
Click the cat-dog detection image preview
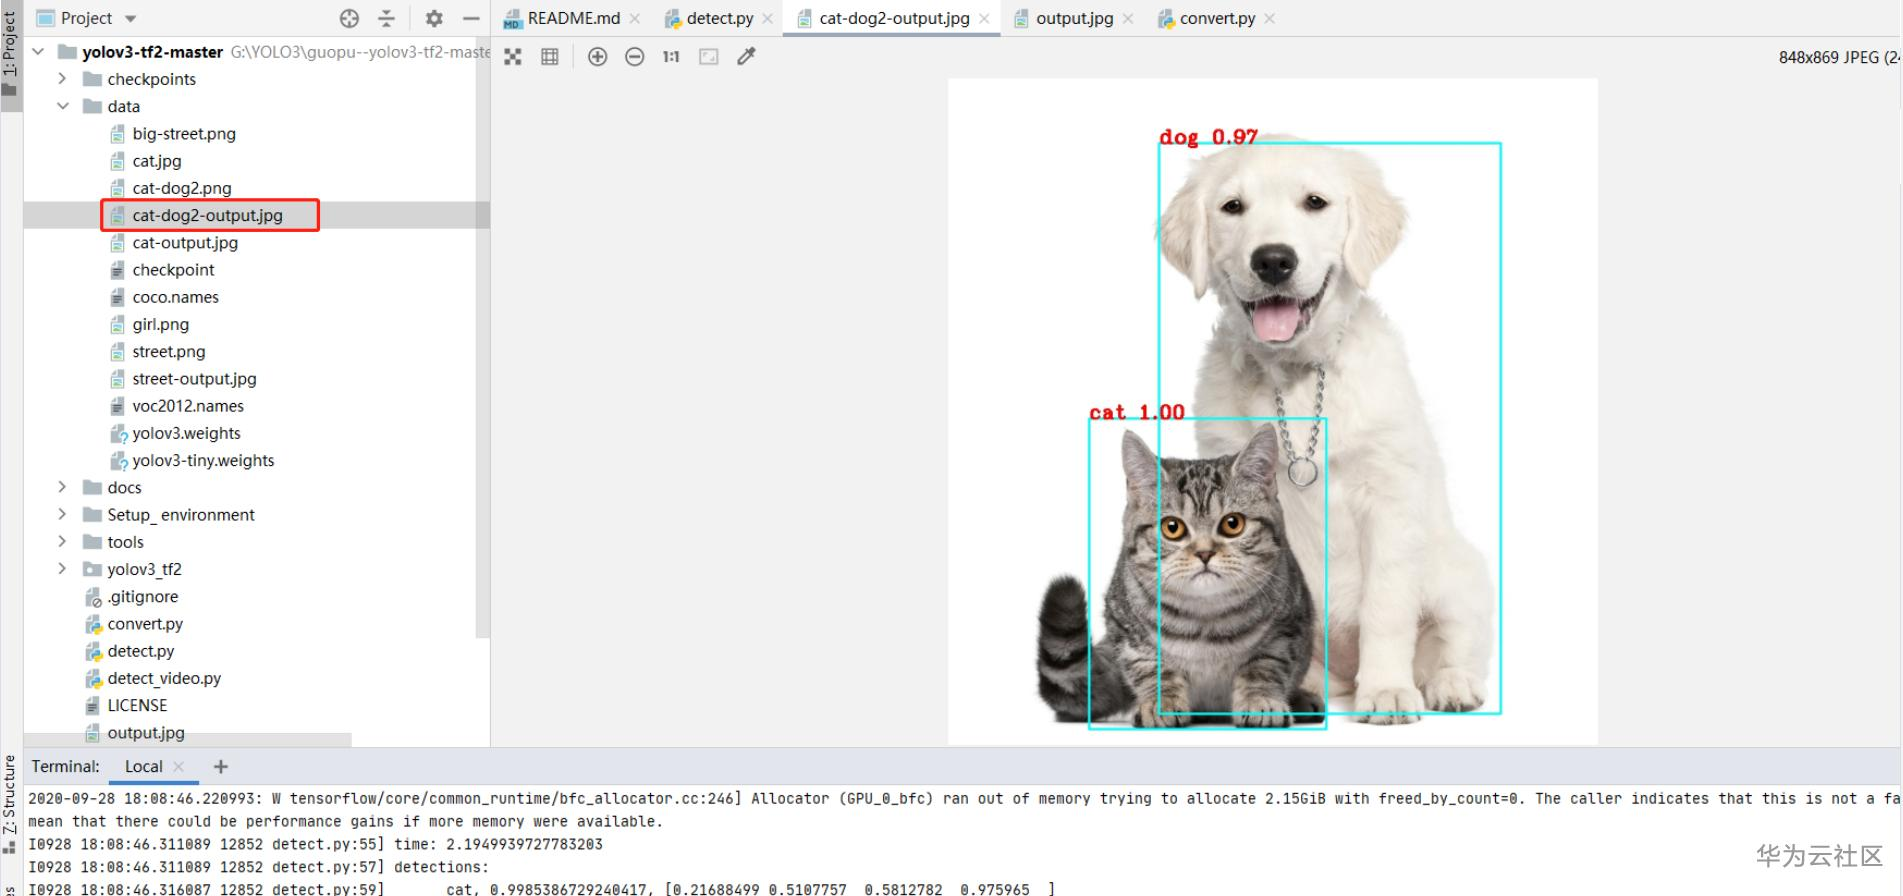1272,411
